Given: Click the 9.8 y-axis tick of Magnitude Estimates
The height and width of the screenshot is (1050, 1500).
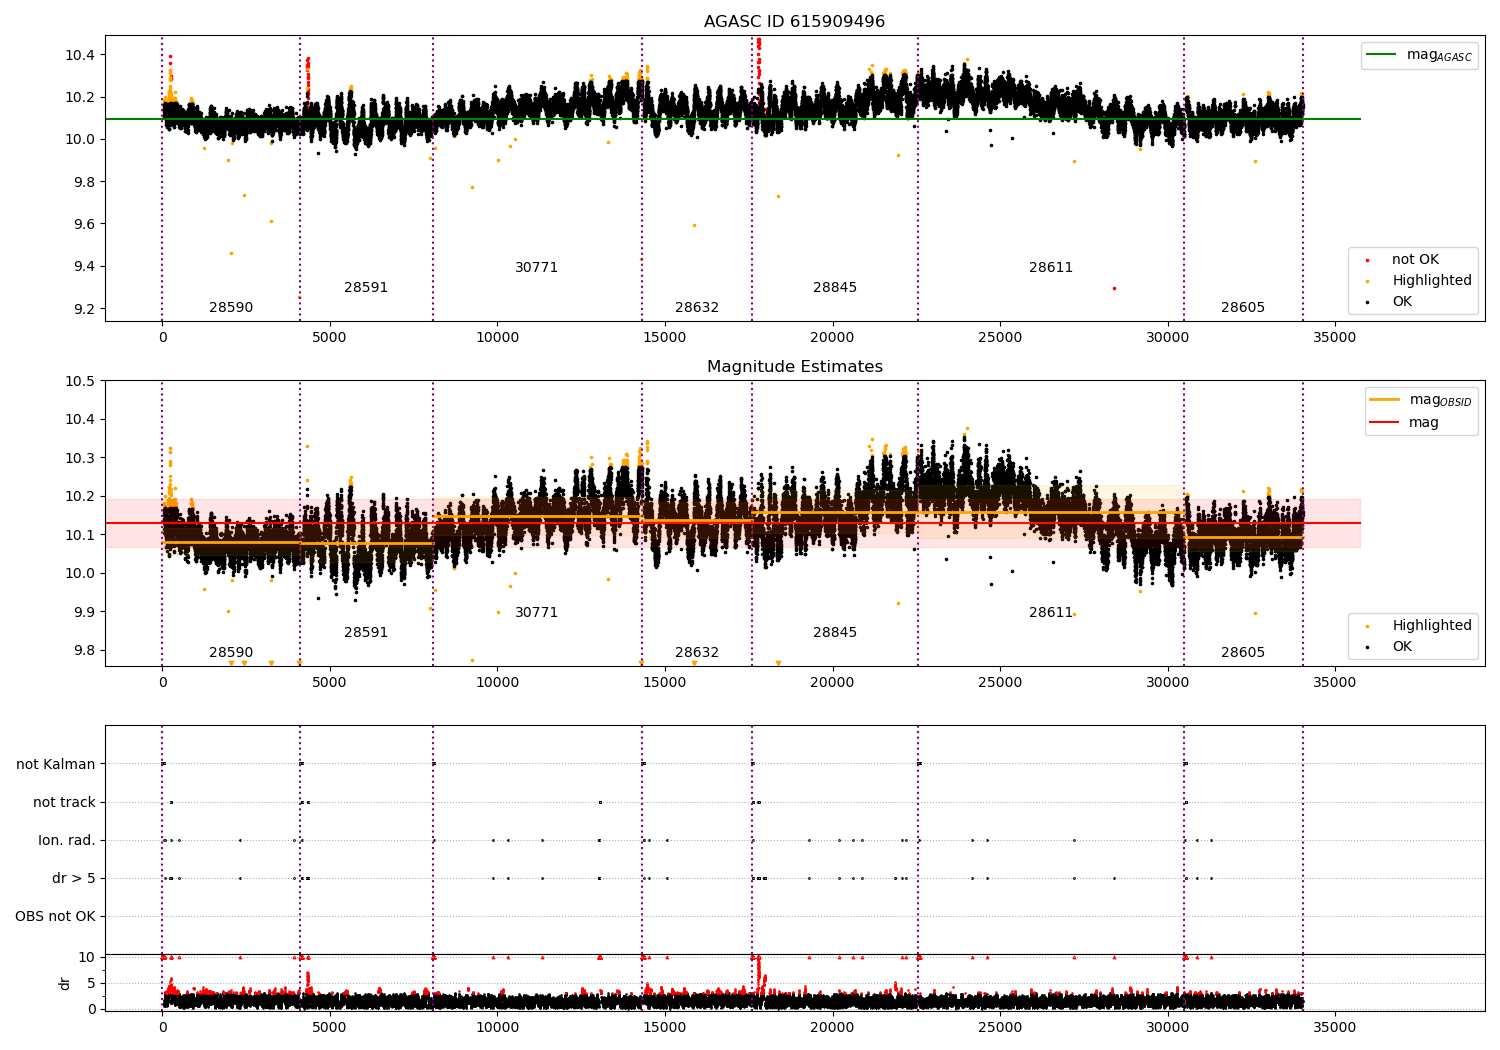Looking at the screenshot, I should [x=84, y=650].
